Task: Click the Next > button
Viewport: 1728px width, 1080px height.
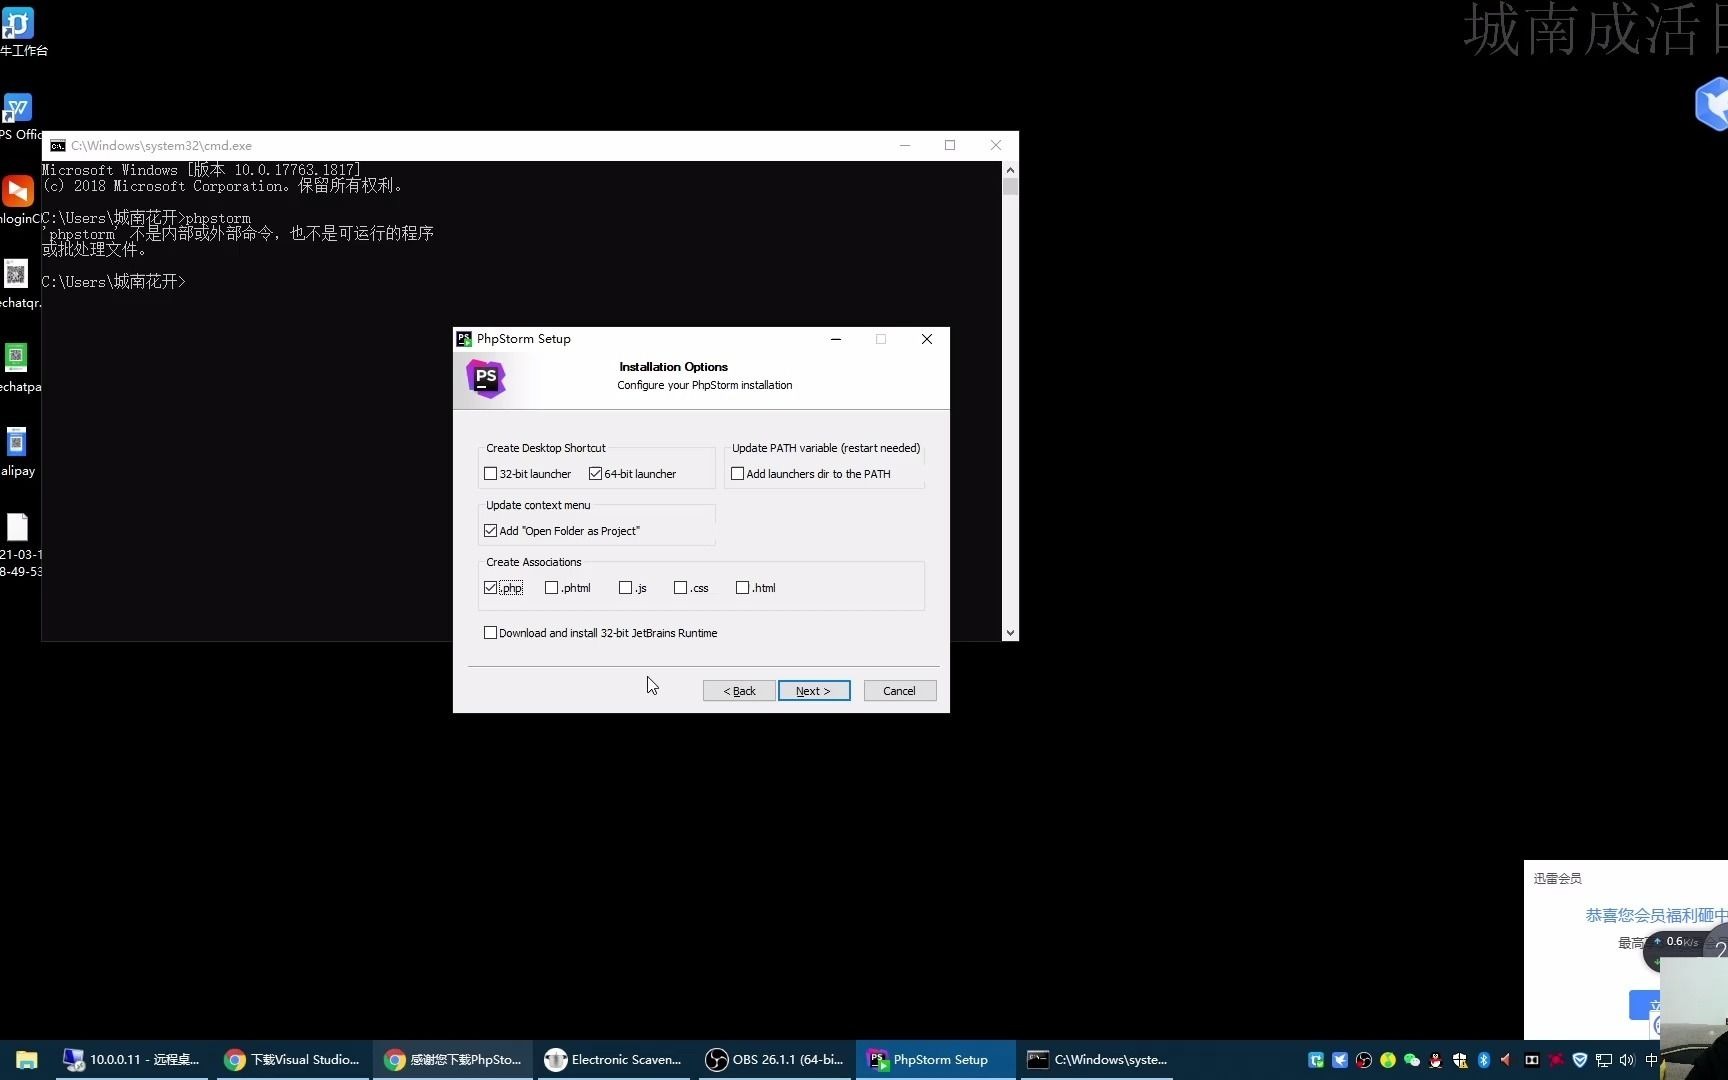Action: pos(814,691)
